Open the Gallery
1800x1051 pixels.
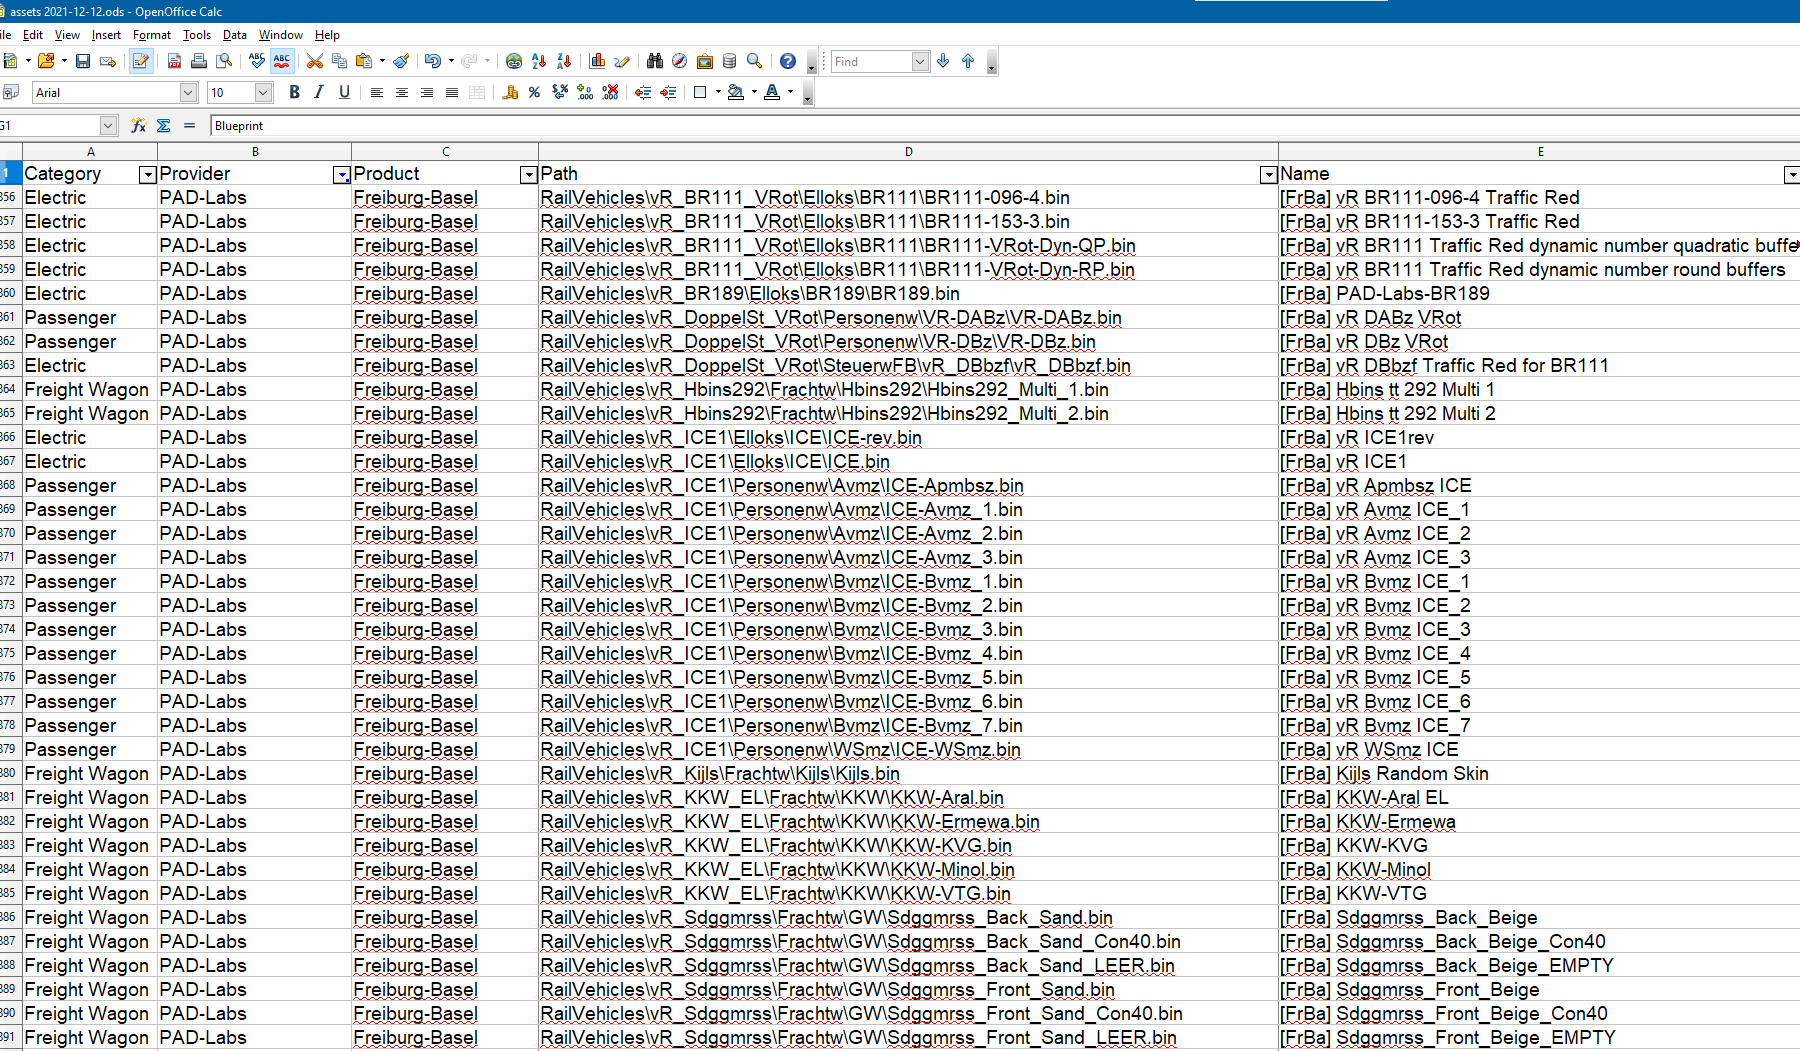pos(705,62)
